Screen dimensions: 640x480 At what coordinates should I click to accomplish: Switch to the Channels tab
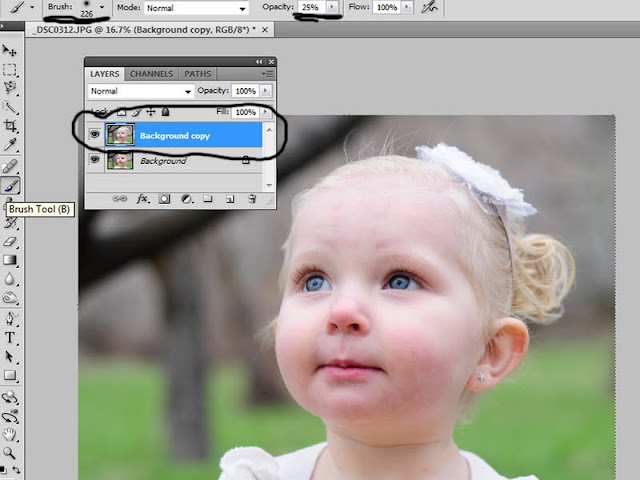coord(151,74)
